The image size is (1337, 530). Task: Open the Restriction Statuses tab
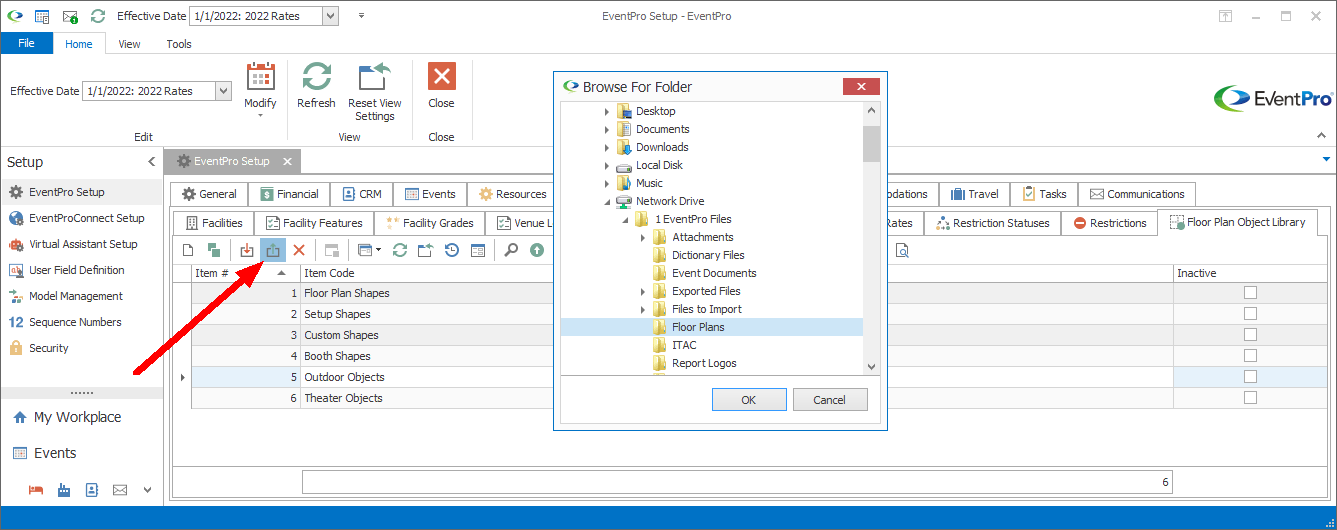[993, 223]
